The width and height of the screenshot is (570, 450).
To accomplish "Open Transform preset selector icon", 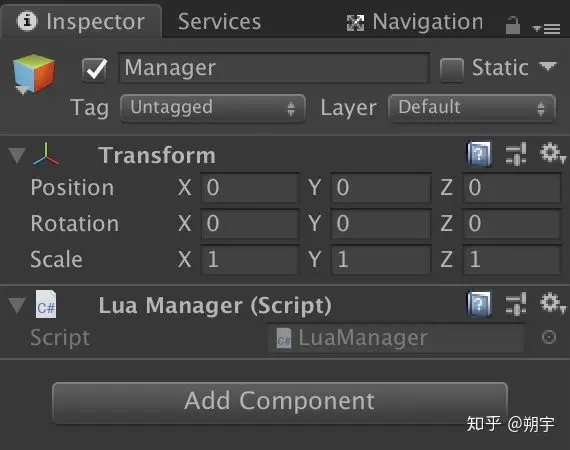I will pyautogui.click(x=516, y=154).
